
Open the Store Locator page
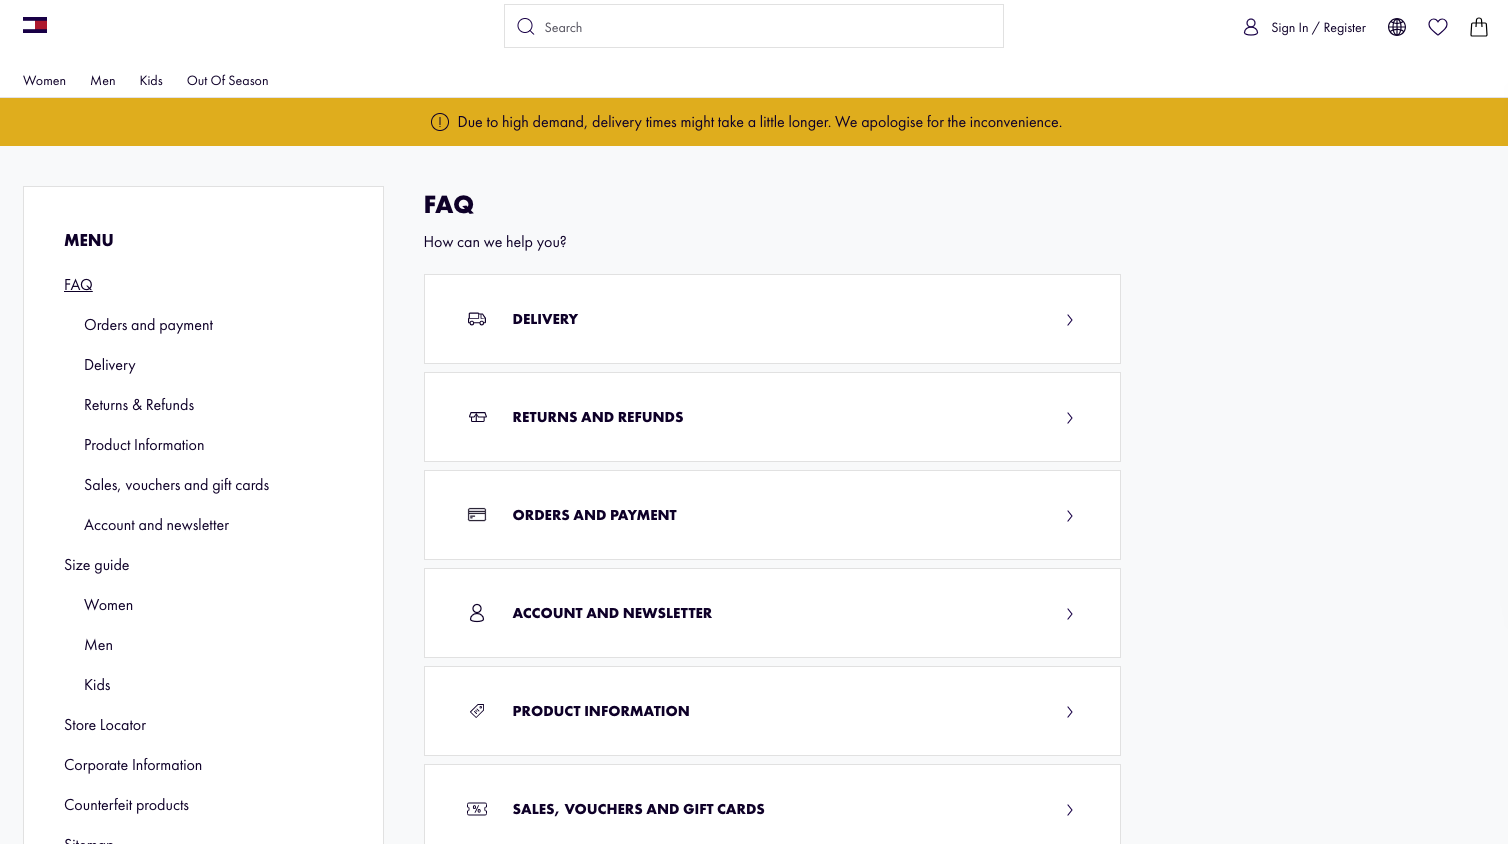point(105,724)
